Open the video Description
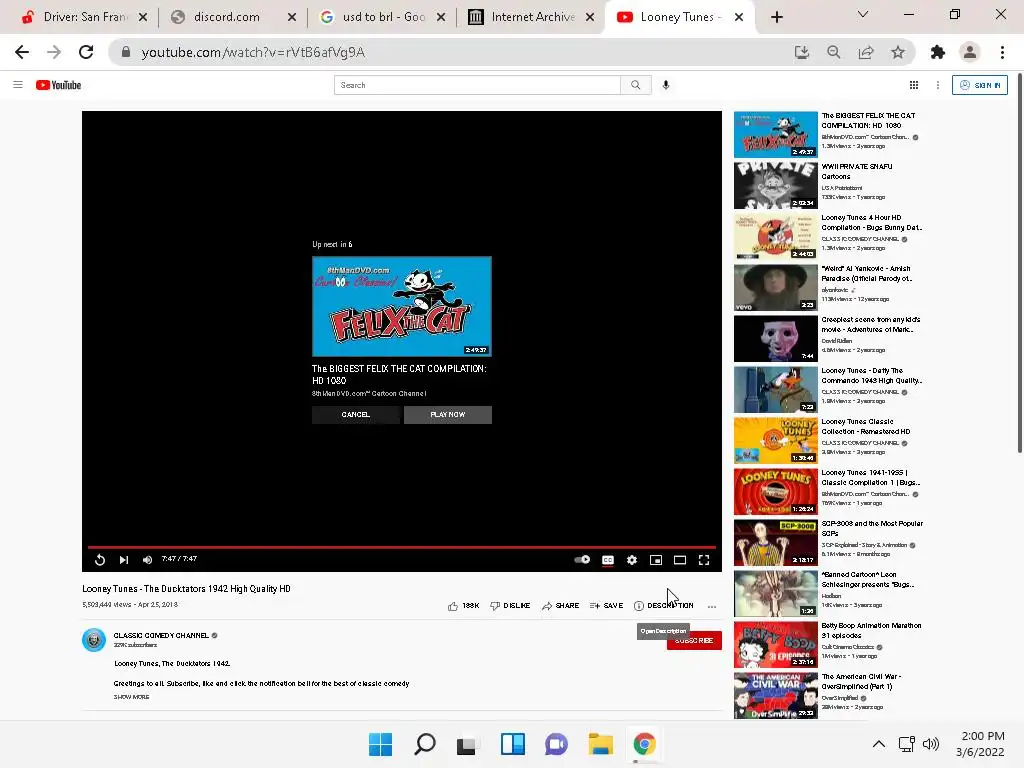The image size is (1024, 768). [x=664, y=606]
